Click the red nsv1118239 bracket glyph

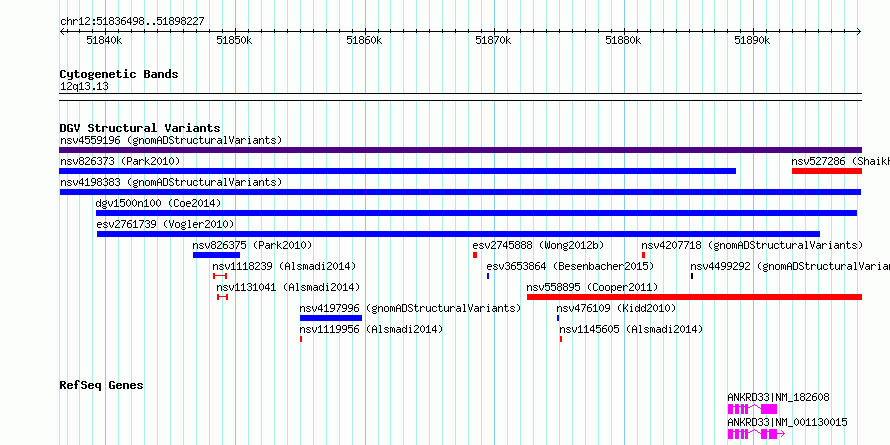(220, 276)
